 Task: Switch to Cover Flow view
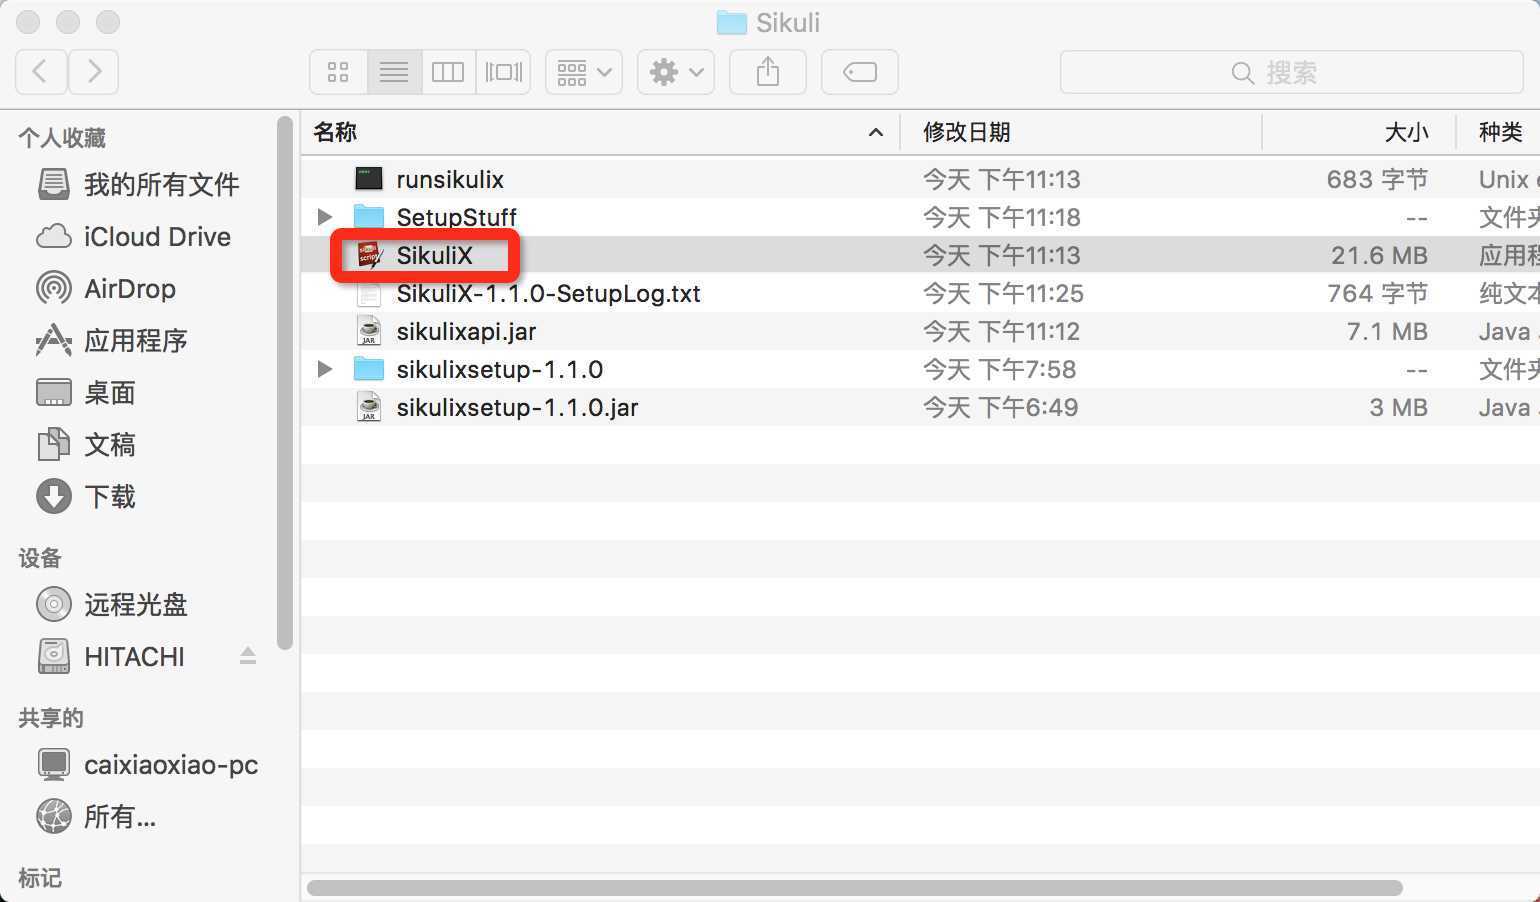pos(503,72)
